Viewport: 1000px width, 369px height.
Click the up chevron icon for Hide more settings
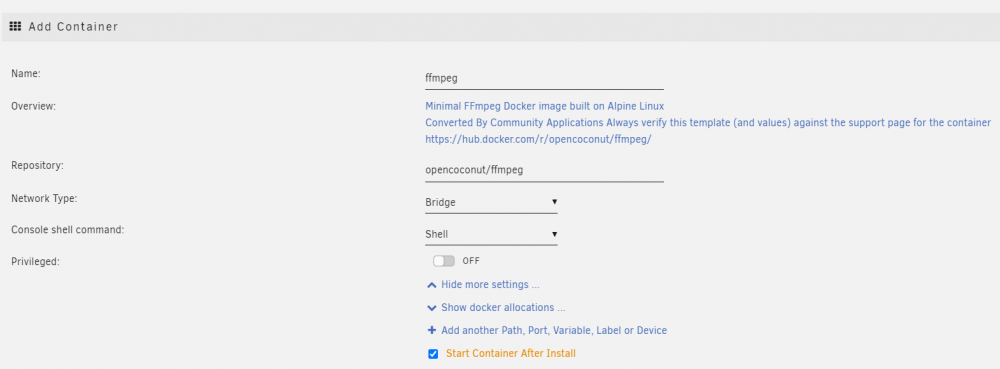click(432, 285)
